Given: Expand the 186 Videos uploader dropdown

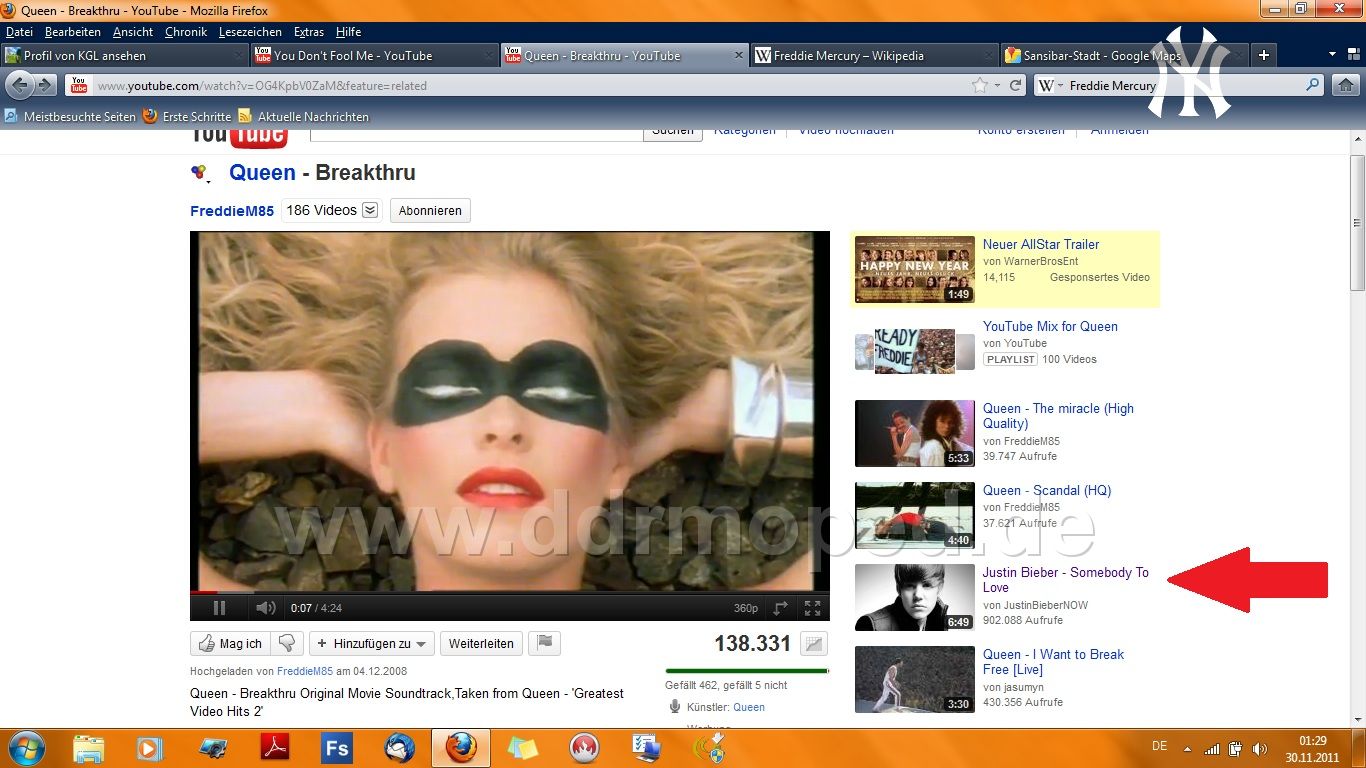Looking at the screenshot, I should click(370, 210).
